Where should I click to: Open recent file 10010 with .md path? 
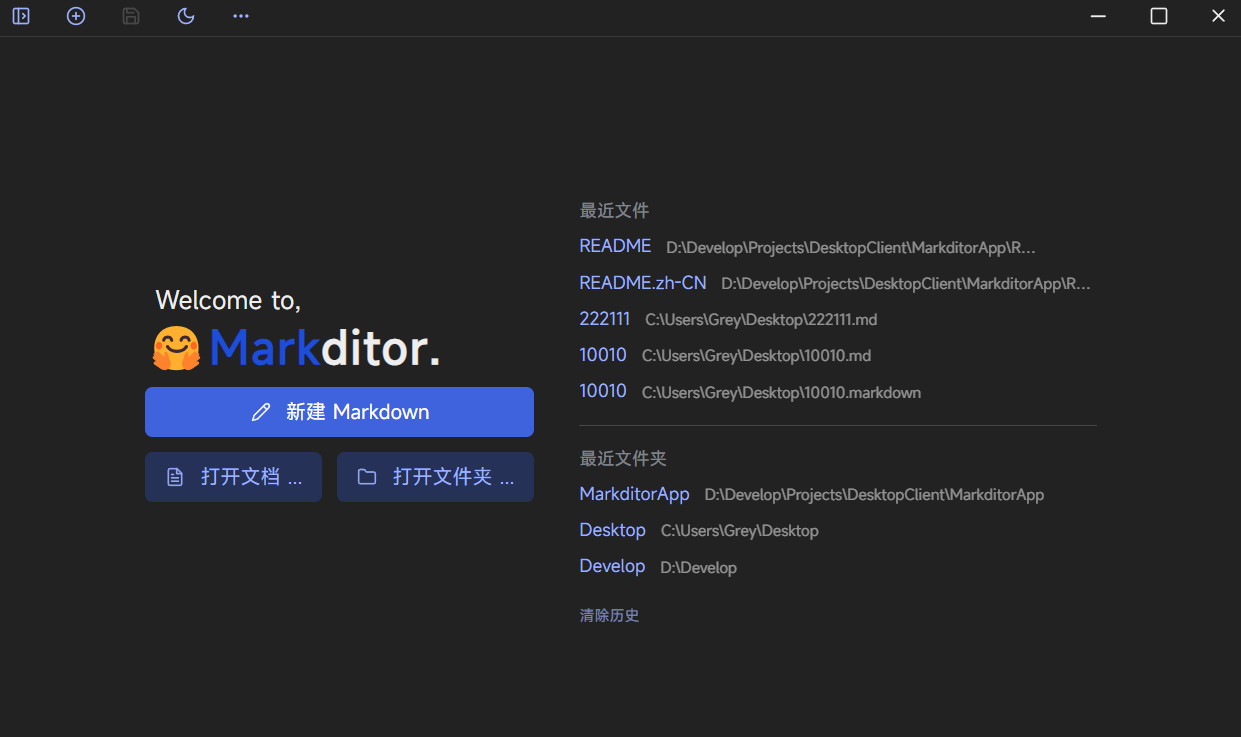point(603,355)
